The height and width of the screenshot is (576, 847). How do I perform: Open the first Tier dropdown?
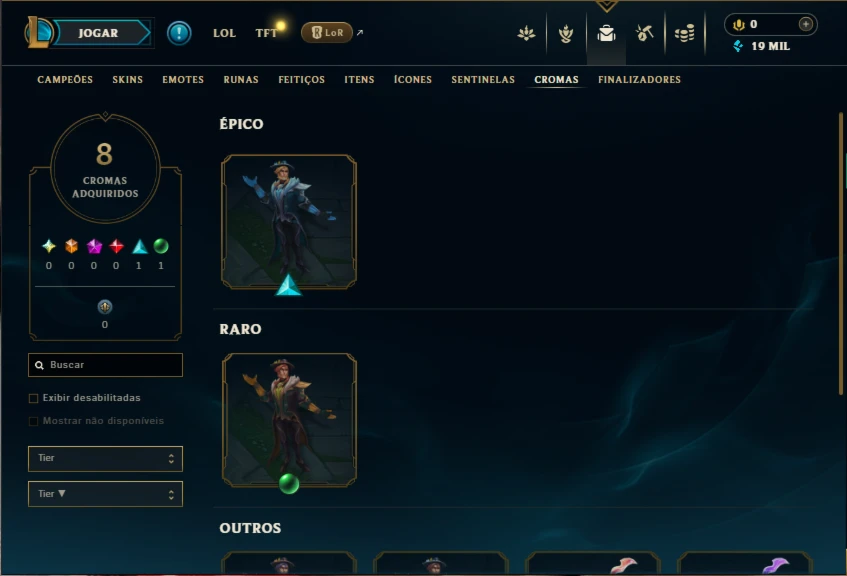tap(105, 459)
